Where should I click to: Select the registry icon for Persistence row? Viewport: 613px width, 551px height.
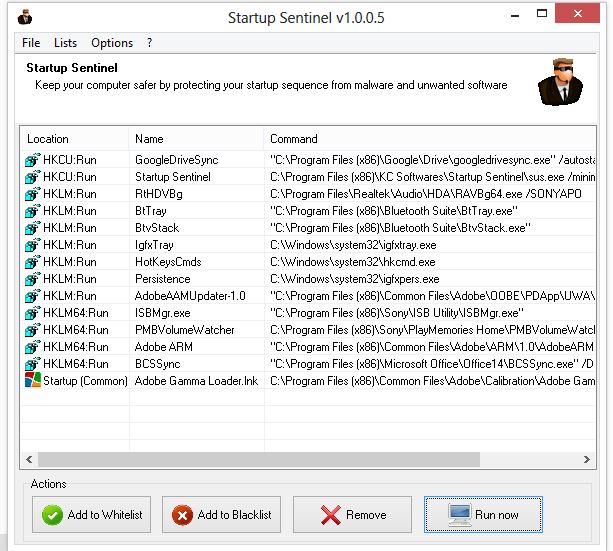tap(33, 279)
